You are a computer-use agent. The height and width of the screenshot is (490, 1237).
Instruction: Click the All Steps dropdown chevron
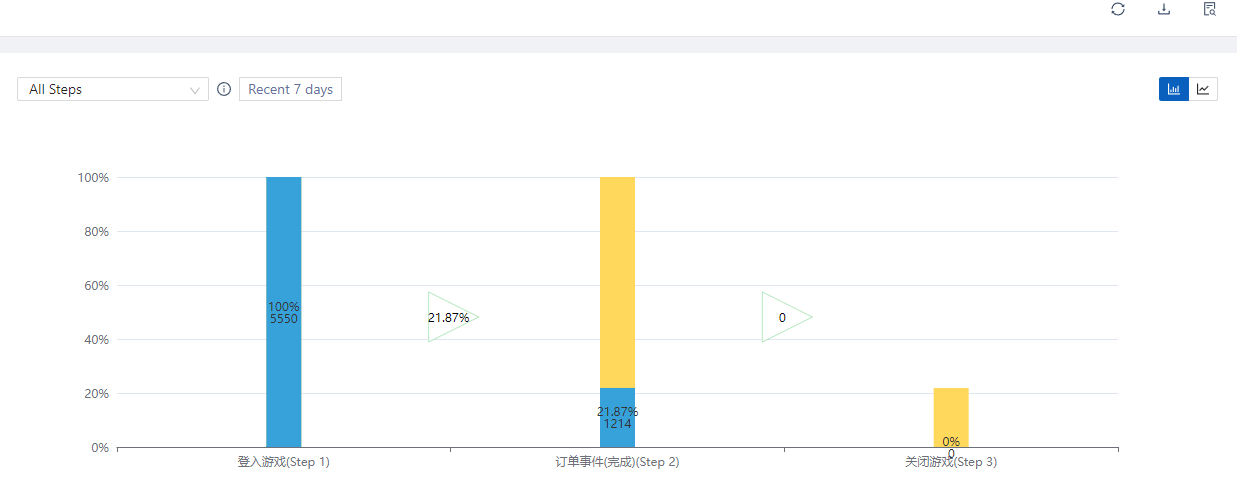tap(195, 90)
